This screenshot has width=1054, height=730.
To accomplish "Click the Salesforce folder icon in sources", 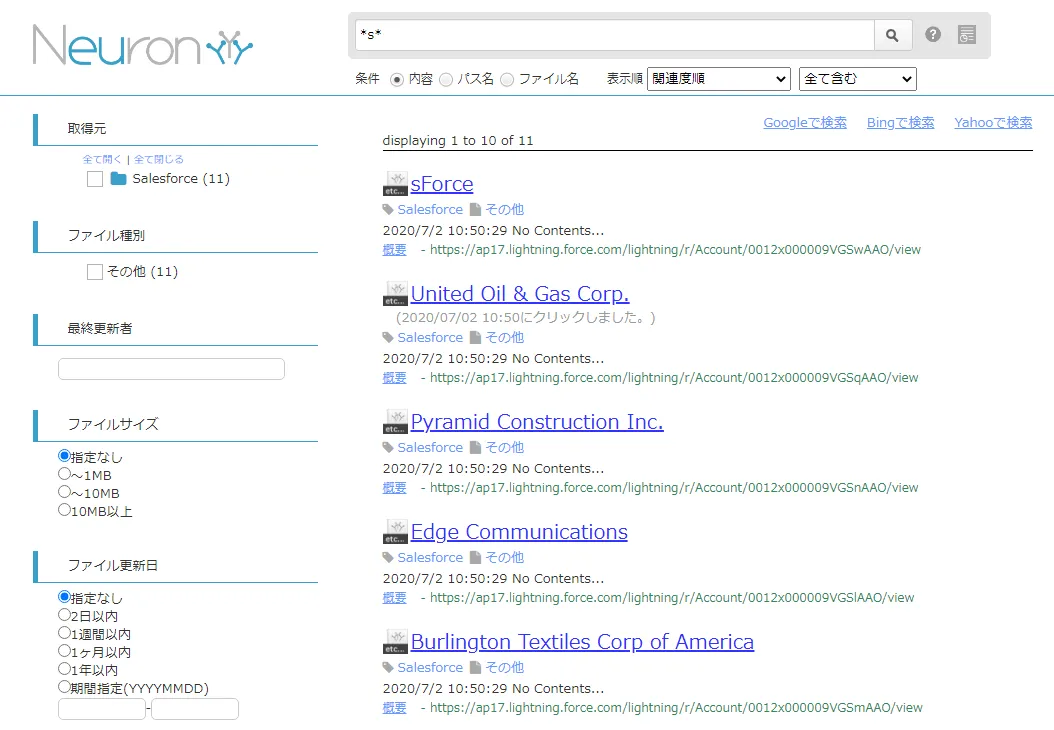I will [119, 179].
